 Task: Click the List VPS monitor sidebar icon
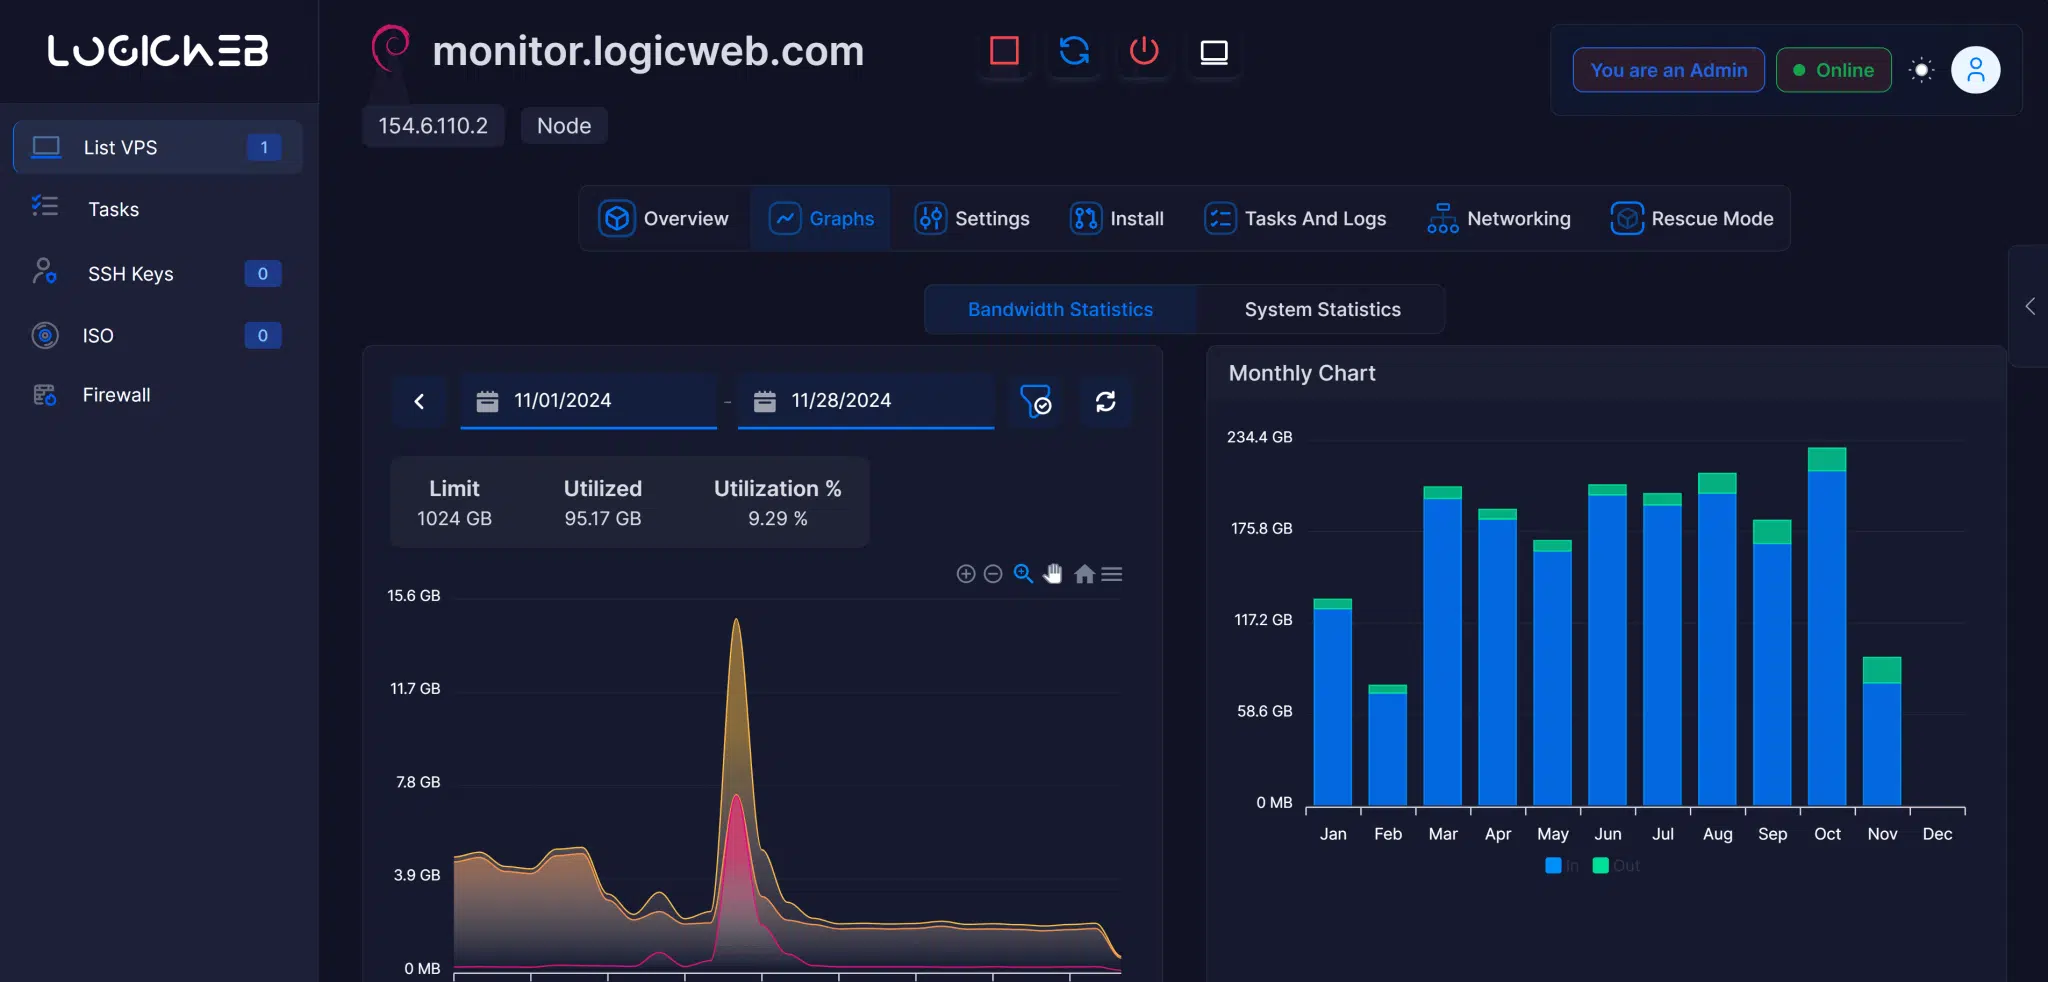[x=46, y=147]
